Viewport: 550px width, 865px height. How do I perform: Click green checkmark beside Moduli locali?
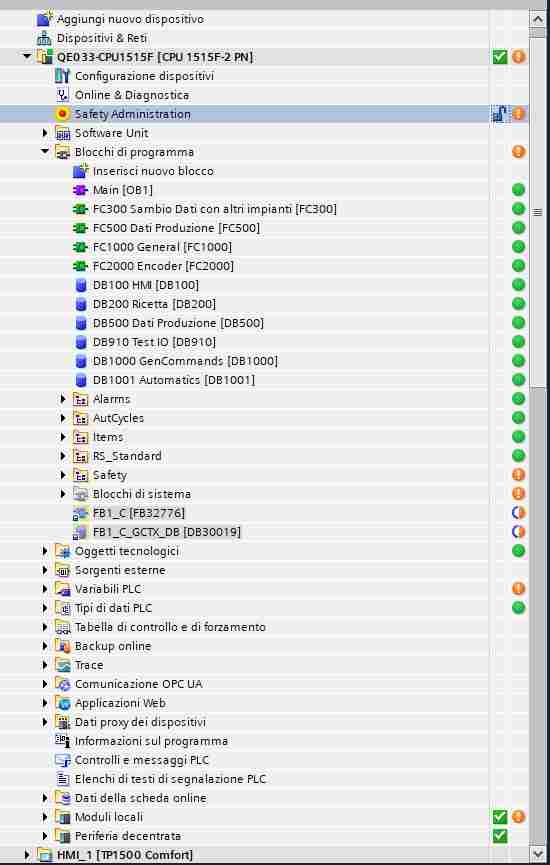coord(500,817)
